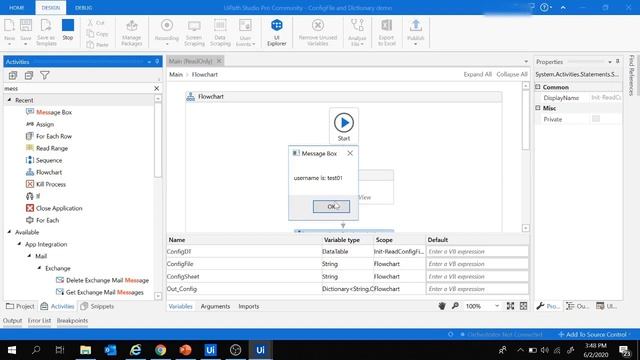Collapse all activities tree icon
Image resolution: width=640 pixels, height=360 pixels.
[x=29, y=75]
